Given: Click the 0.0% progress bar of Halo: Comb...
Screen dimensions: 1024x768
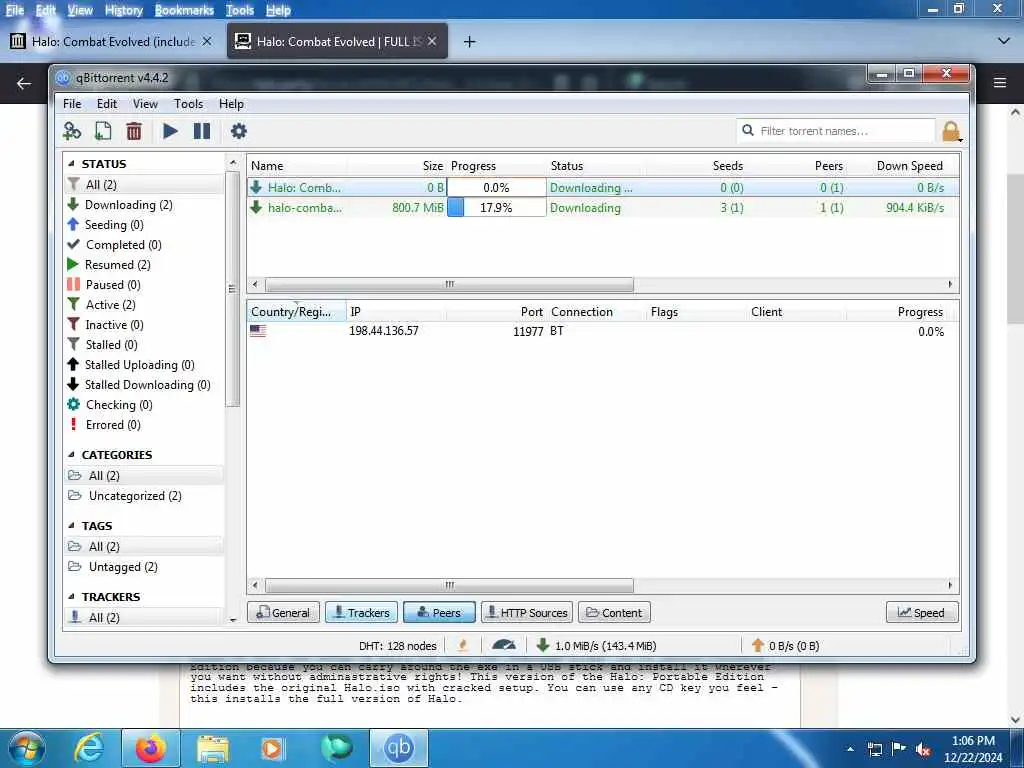Looking at the screenshot, I should coord(496,187).
